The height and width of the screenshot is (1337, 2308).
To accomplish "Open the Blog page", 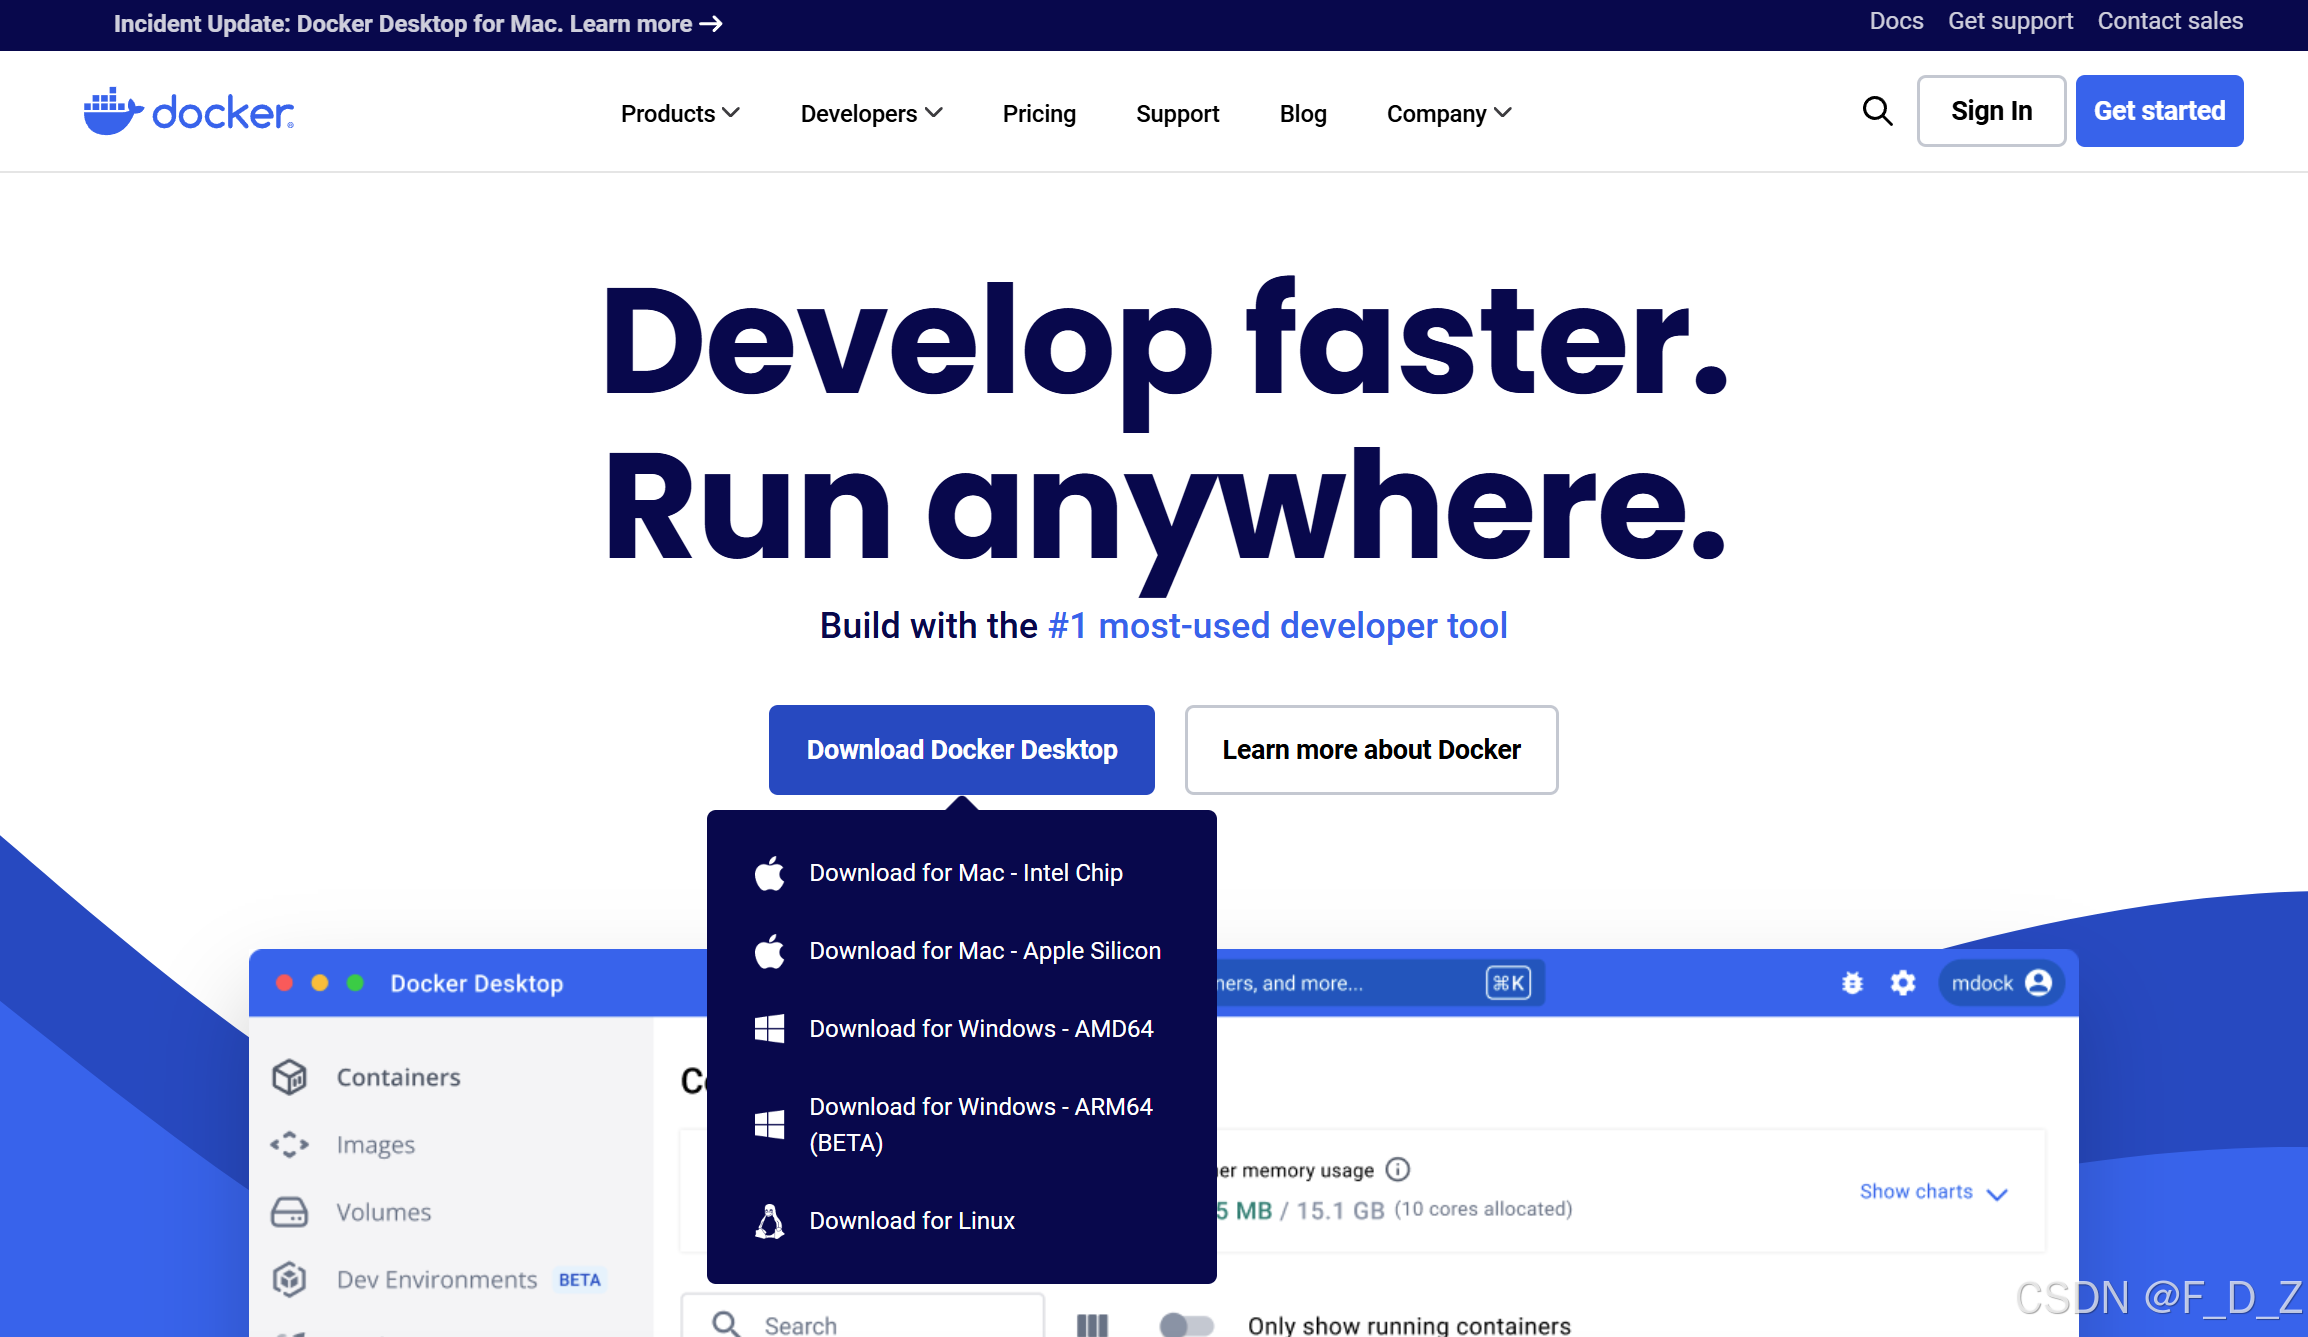I will pyautogui.click(x=1303, y=113).
